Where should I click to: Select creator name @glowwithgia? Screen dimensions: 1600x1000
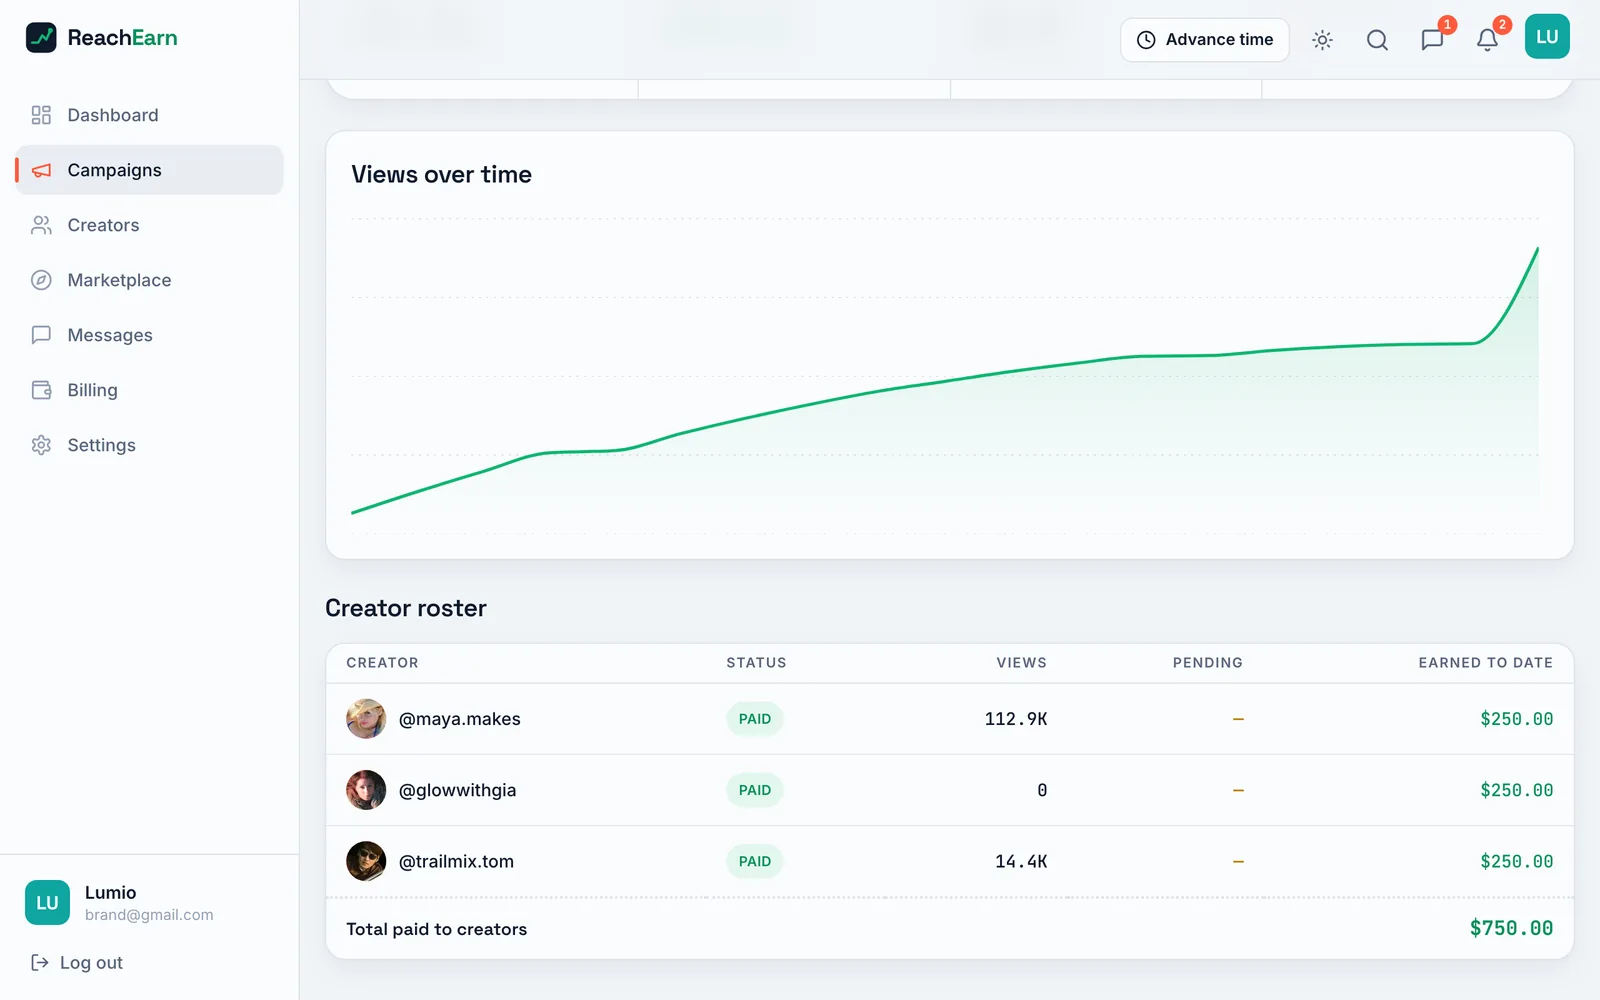point(458,790)
